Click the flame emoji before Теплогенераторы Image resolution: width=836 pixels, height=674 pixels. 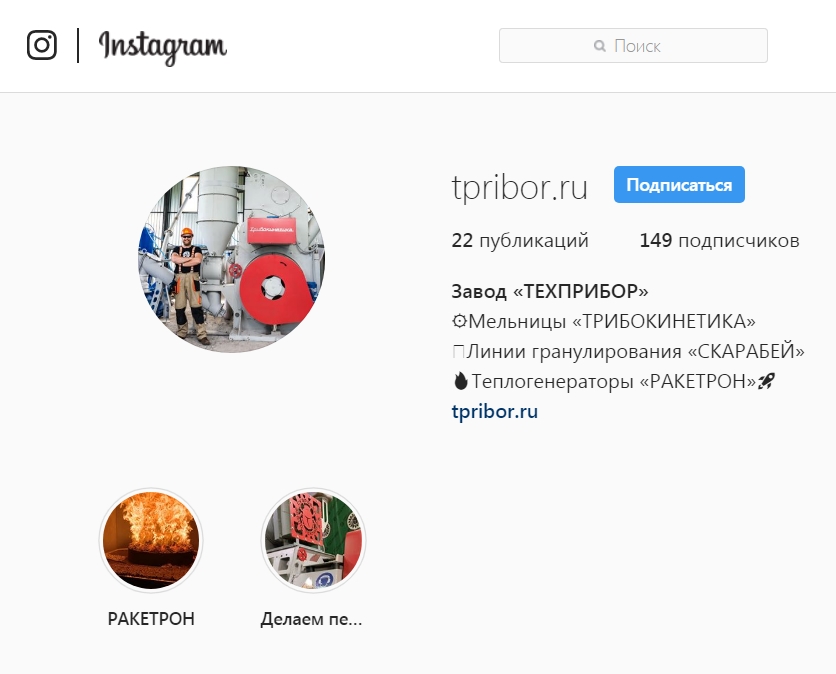tap(460, 381)
